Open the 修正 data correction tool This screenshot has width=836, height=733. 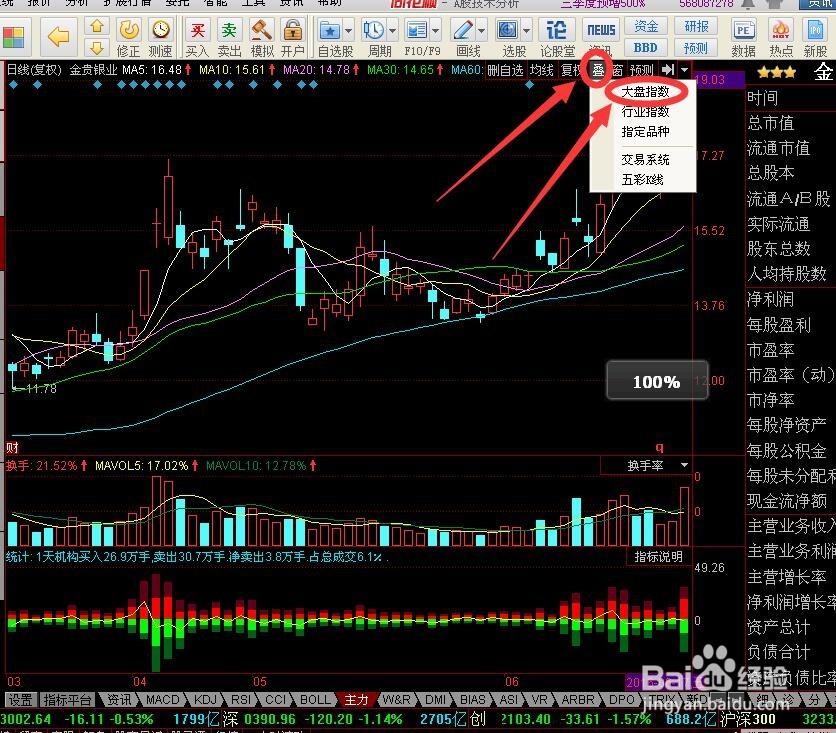(x=128, y=38)
